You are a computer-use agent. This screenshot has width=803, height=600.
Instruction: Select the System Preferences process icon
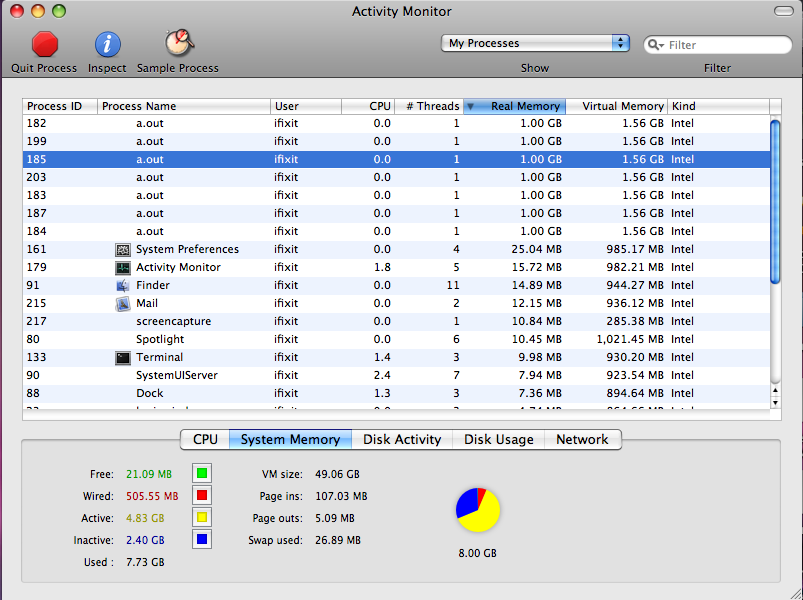[123, 249]
